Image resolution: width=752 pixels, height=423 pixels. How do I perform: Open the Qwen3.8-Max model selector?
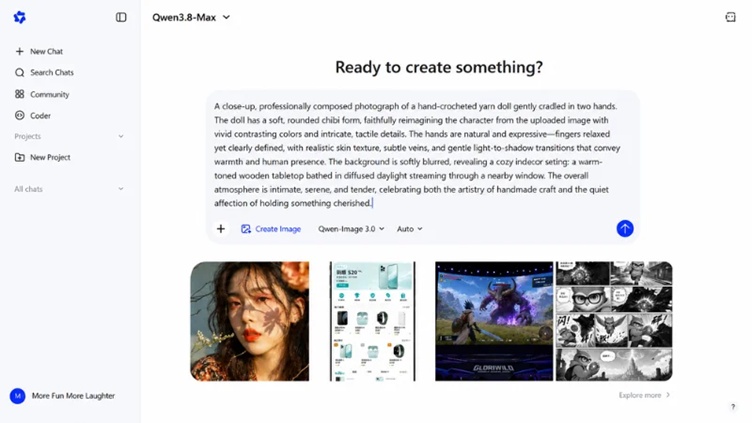pyautogui.click(x=191, y=17)
